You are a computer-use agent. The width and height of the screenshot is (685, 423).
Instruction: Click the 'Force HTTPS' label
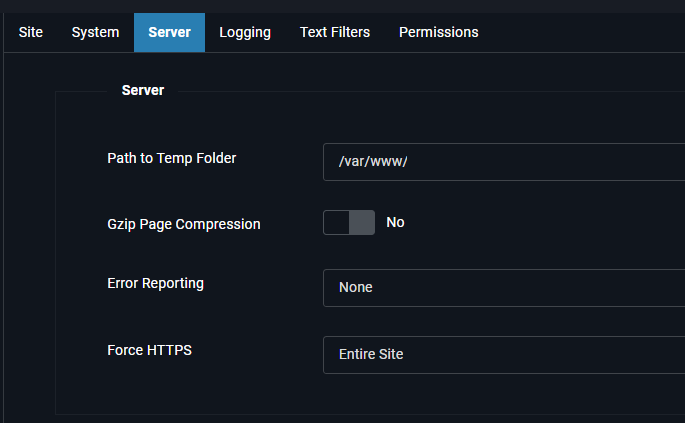pyautogui.click(x=147, y=350)
